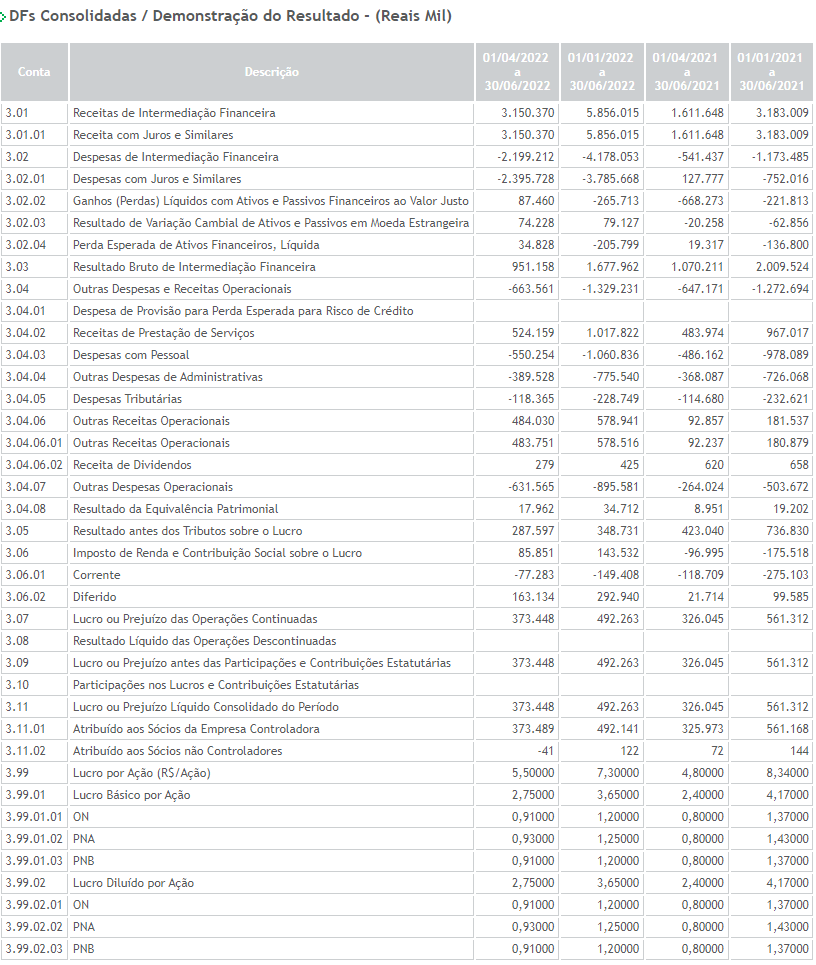Click value -647.171 in row 3.04
Viewport: 816px width, 965px height.
click(699, 289)
